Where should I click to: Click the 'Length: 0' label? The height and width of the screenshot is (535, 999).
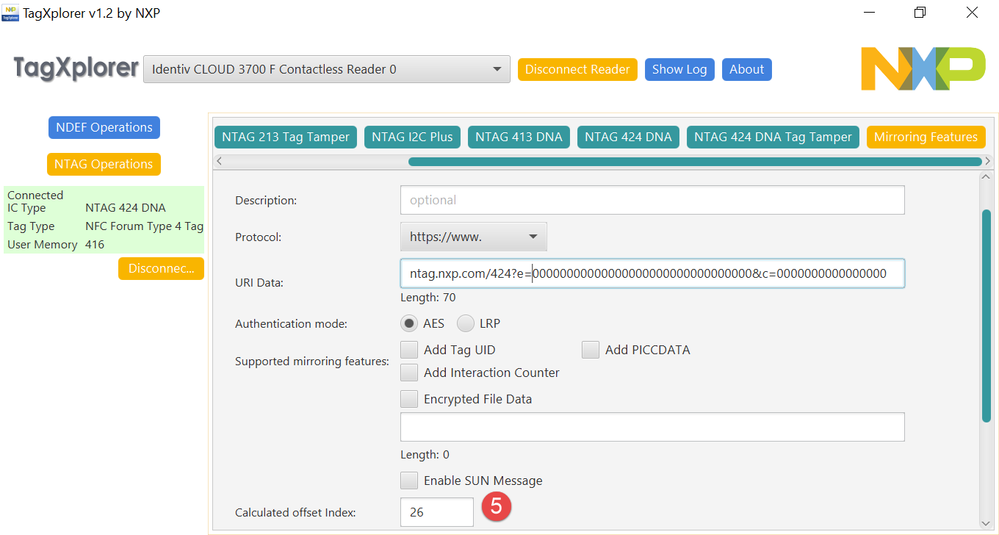coord(424,455)
